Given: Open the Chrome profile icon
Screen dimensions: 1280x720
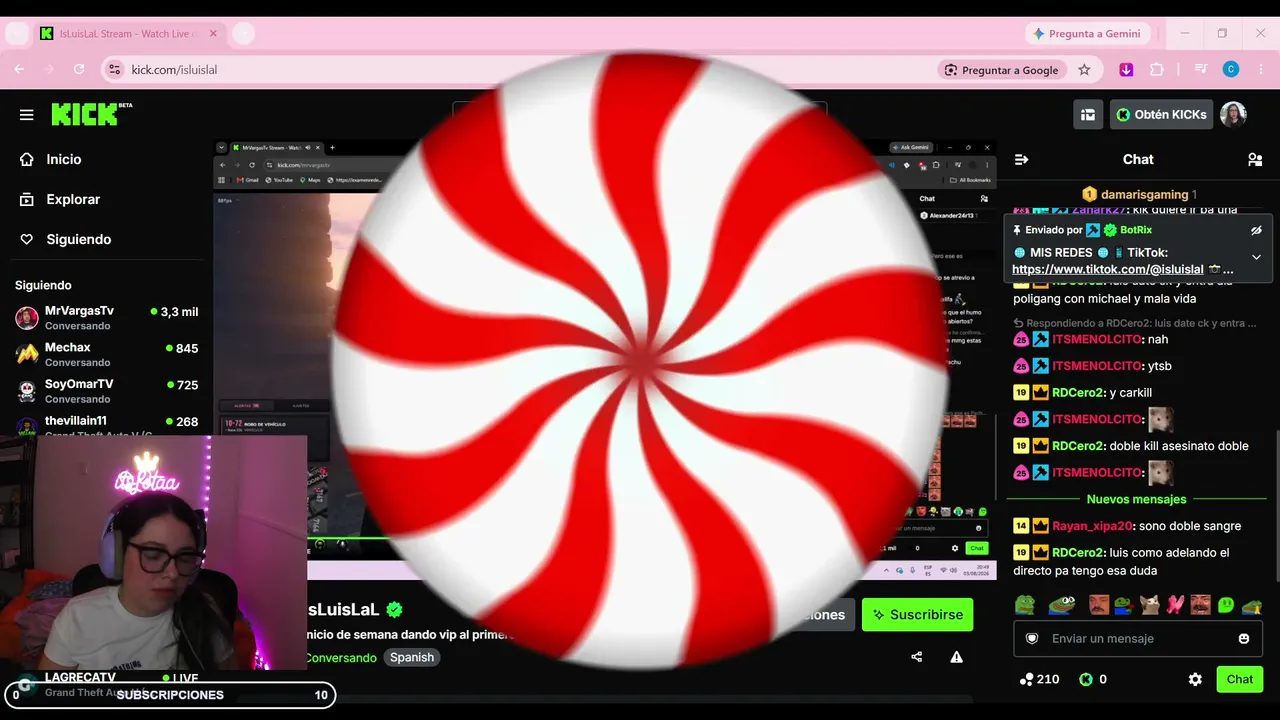Looking at the screenshot, I should 1231,70.
